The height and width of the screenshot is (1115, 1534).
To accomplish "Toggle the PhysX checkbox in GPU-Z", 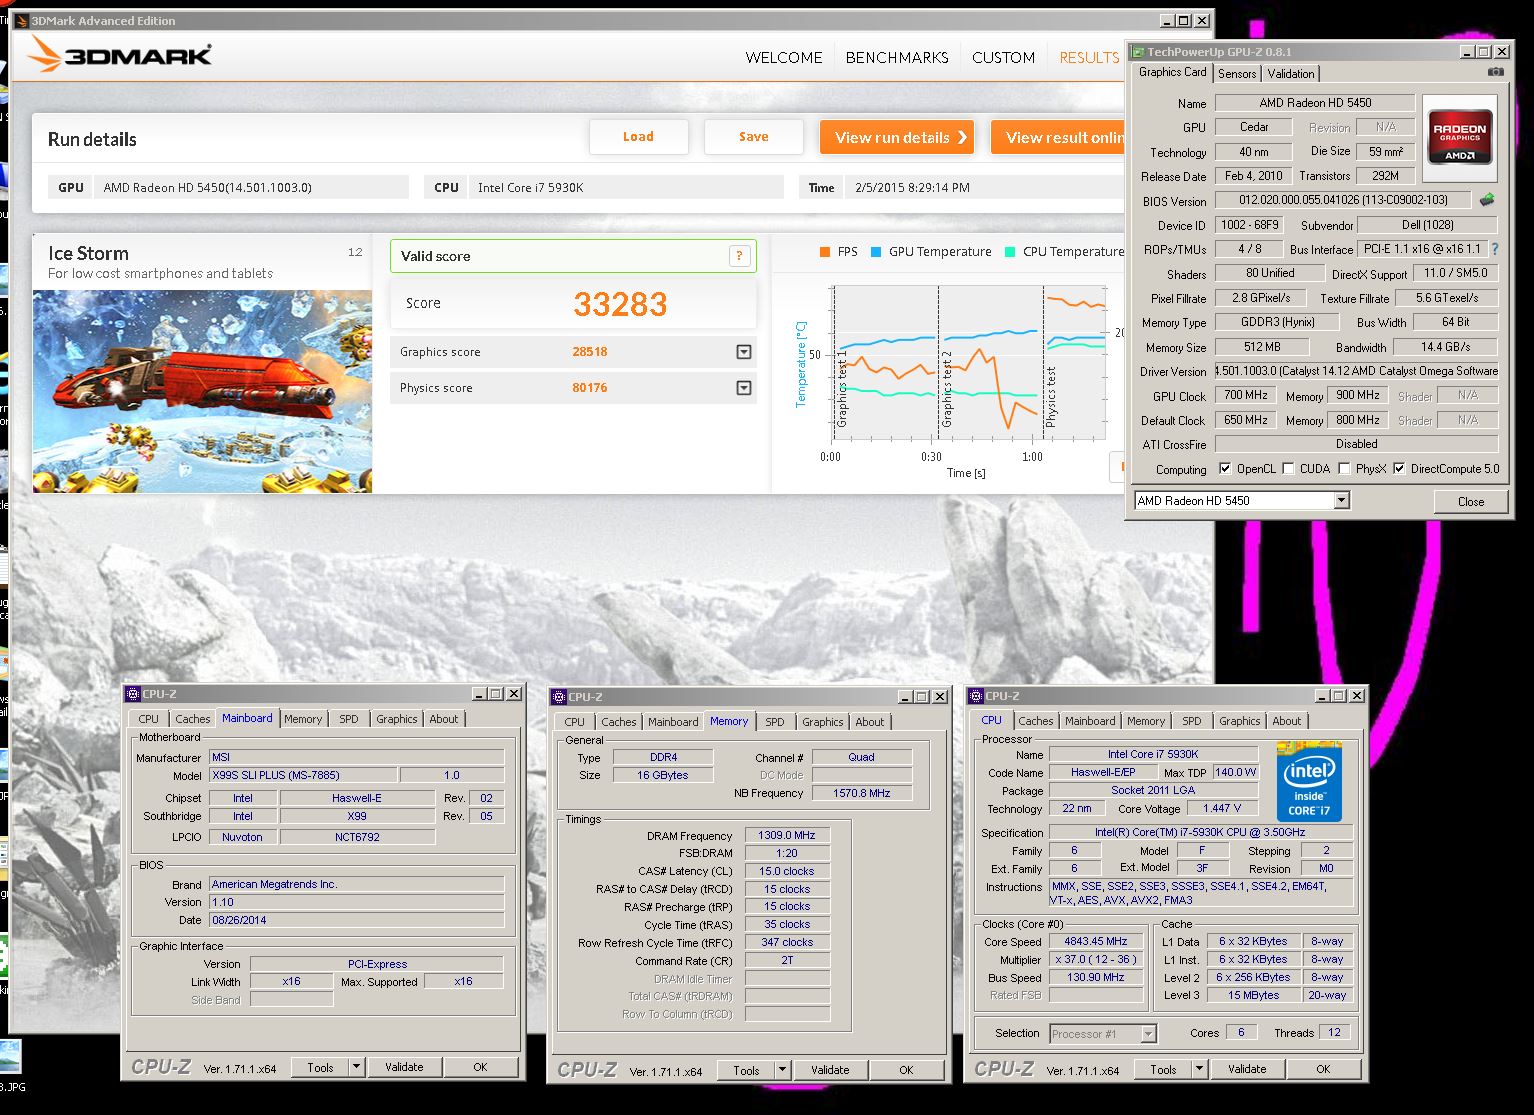I will [x=1344, y=468].
